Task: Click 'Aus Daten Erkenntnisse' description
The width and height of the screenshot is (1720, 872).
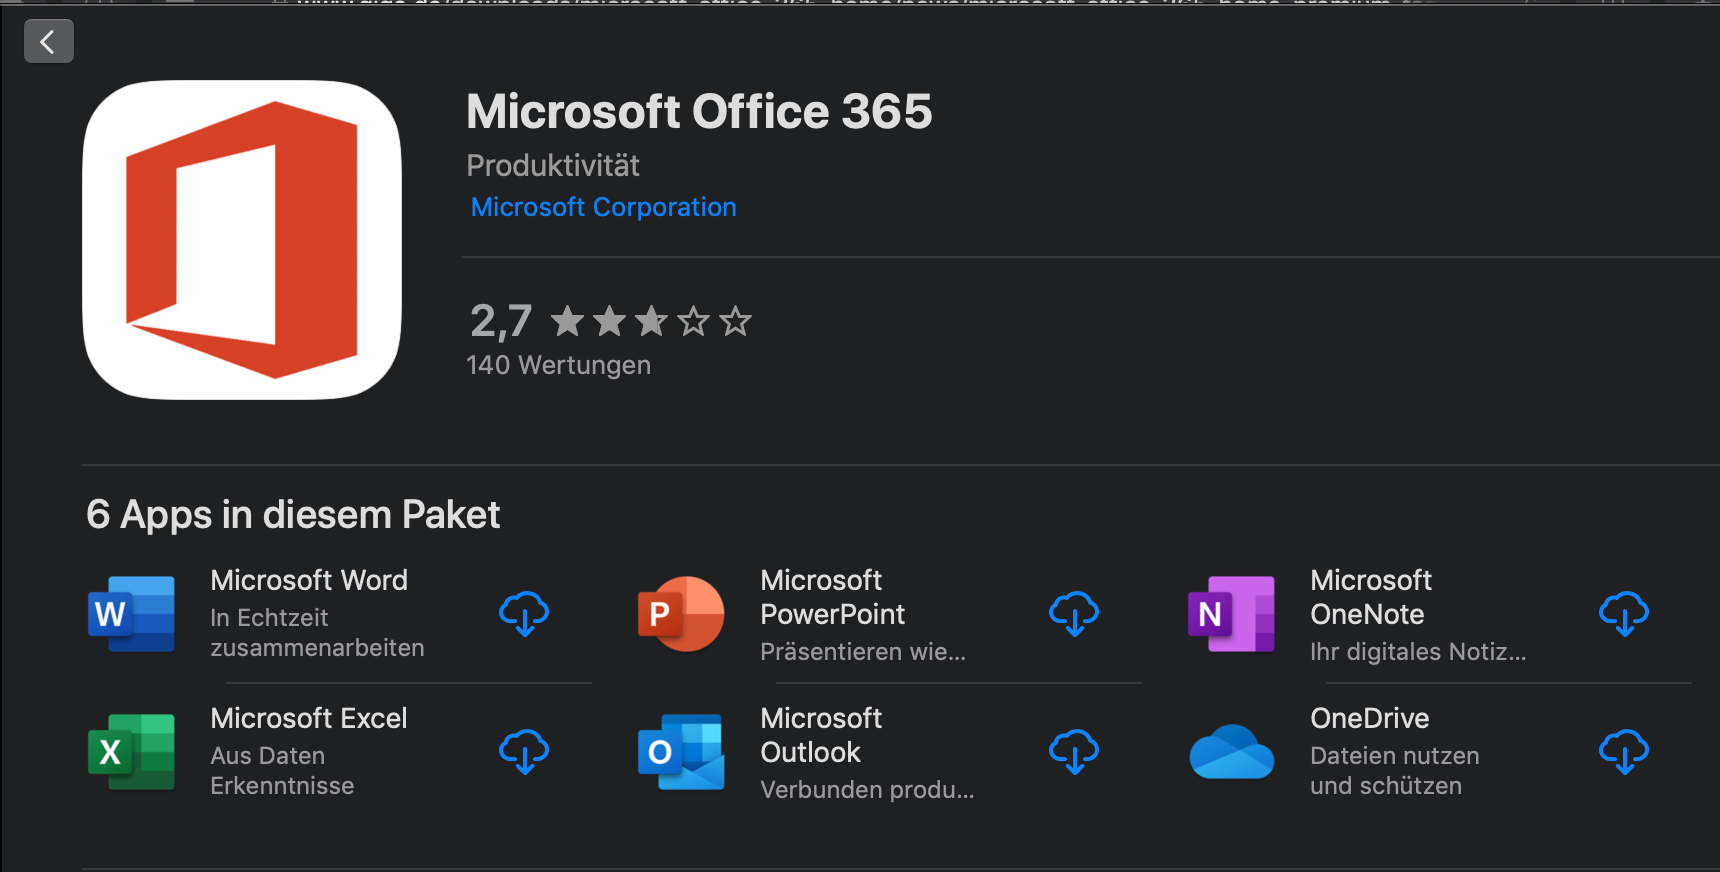Action: click(282, 771)
